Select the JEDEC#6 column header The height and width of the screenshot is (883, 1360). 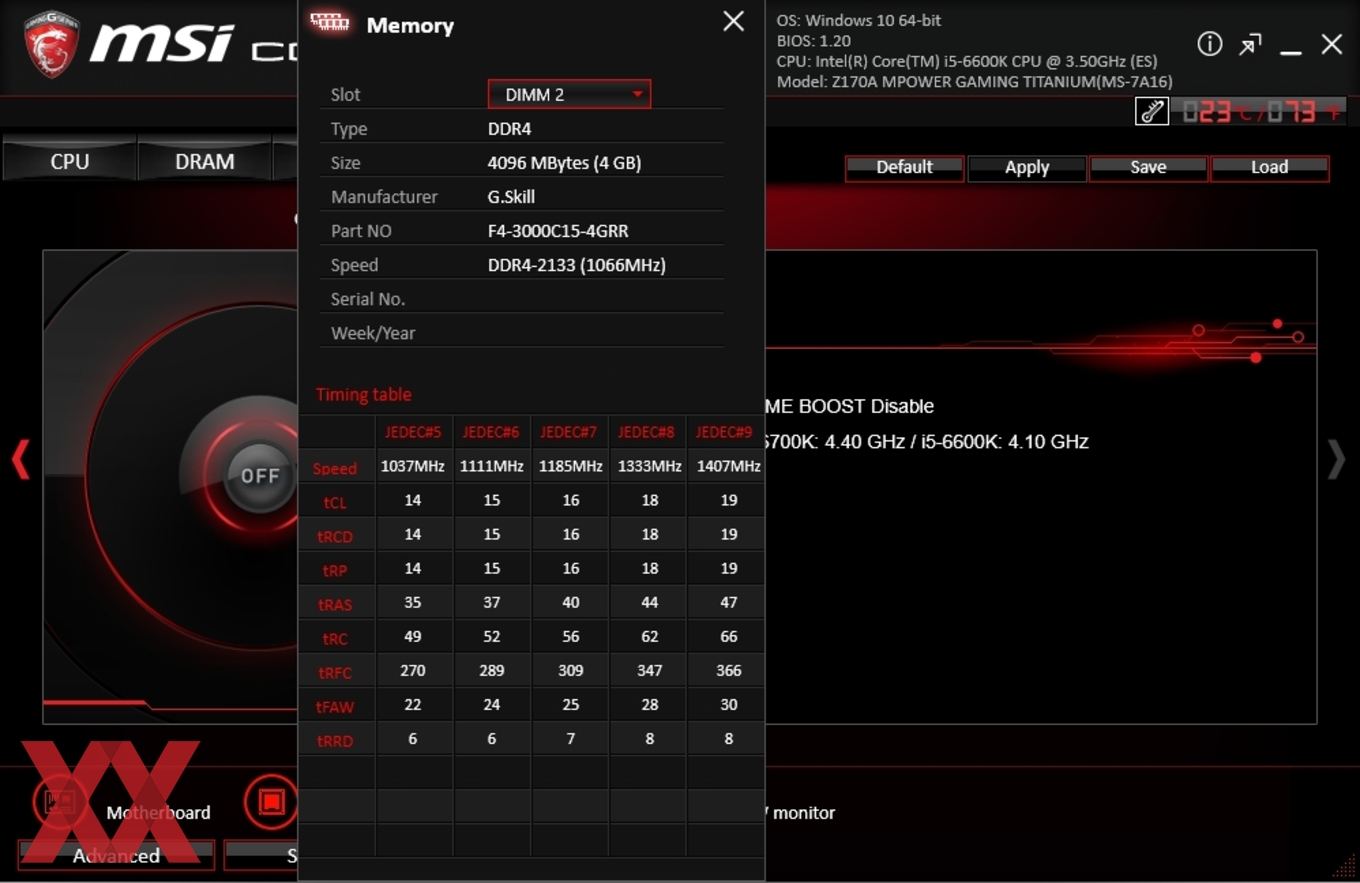pyautogui.click(x=491, y=432)
